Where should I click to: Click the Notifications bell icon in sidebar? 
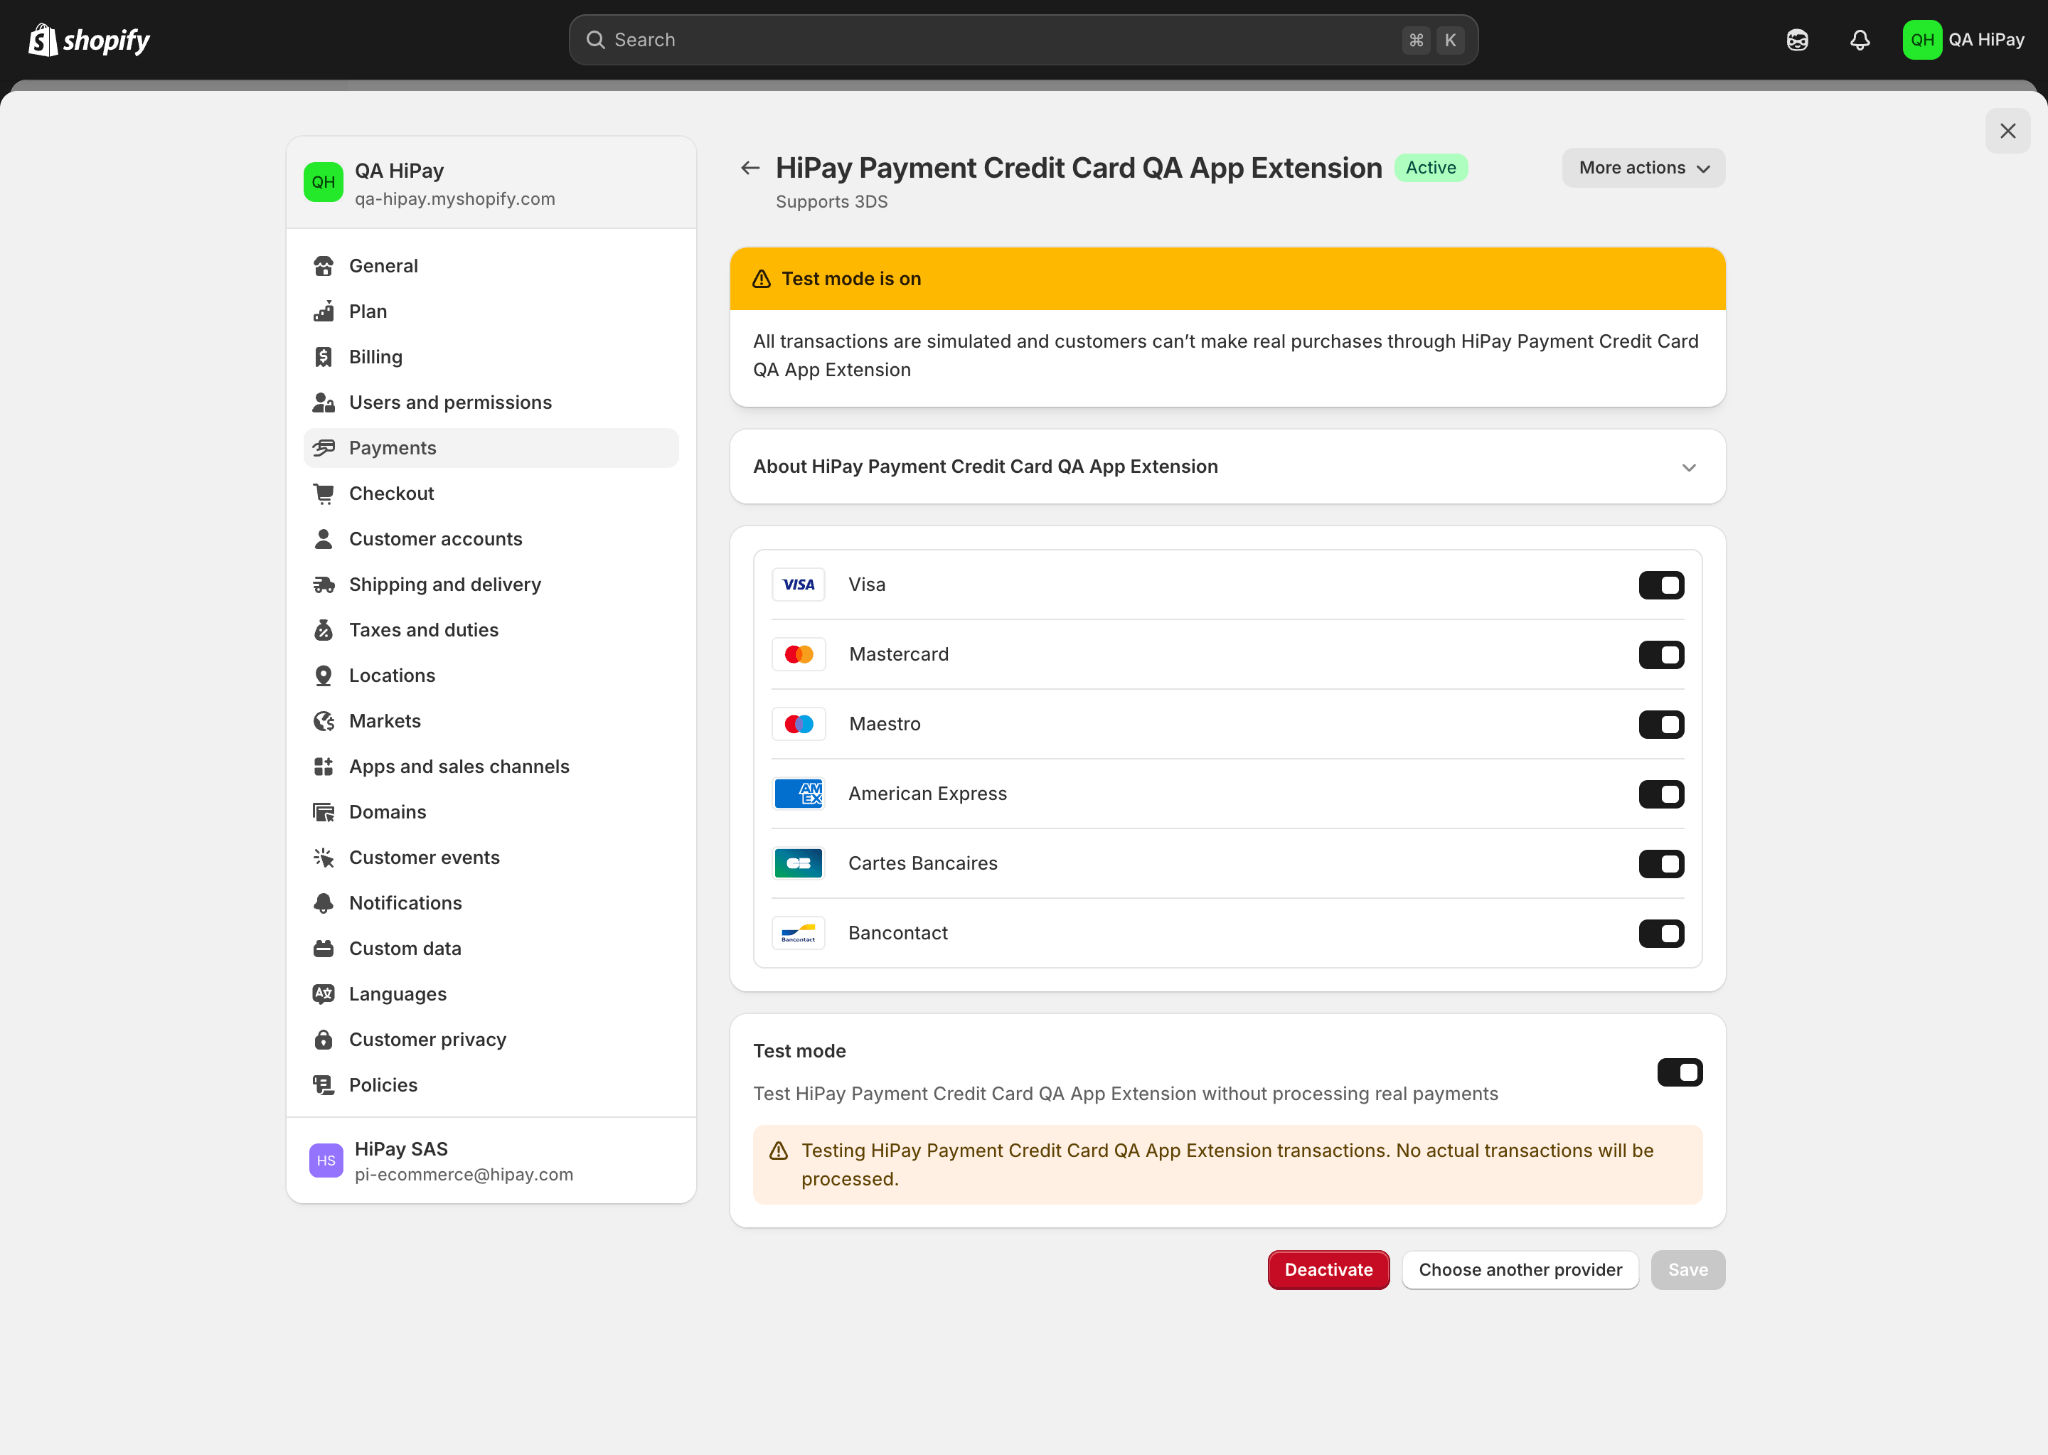[x=323, y=903]
